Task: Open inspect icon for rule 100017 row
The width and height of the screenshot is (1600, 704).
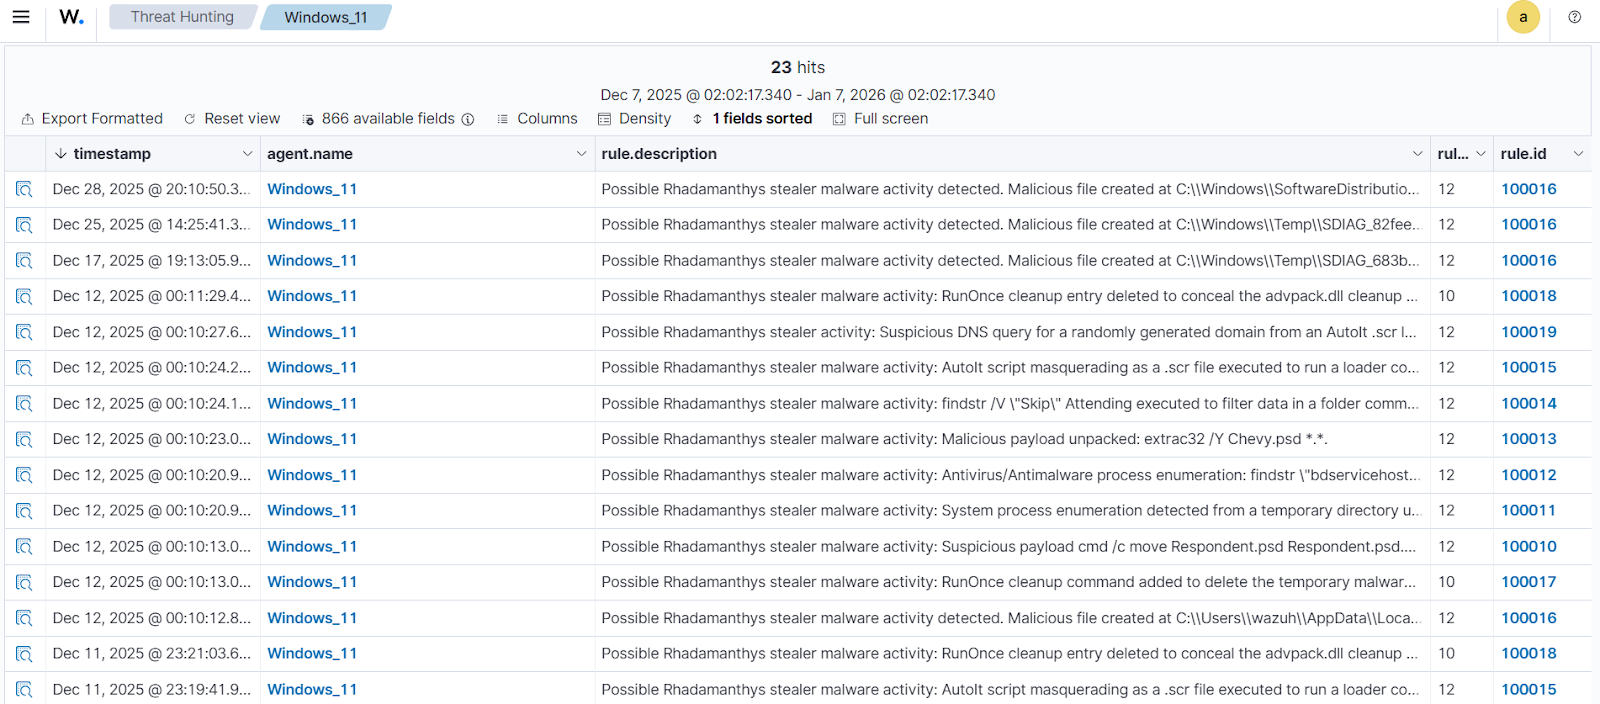Action: point(24,582)
